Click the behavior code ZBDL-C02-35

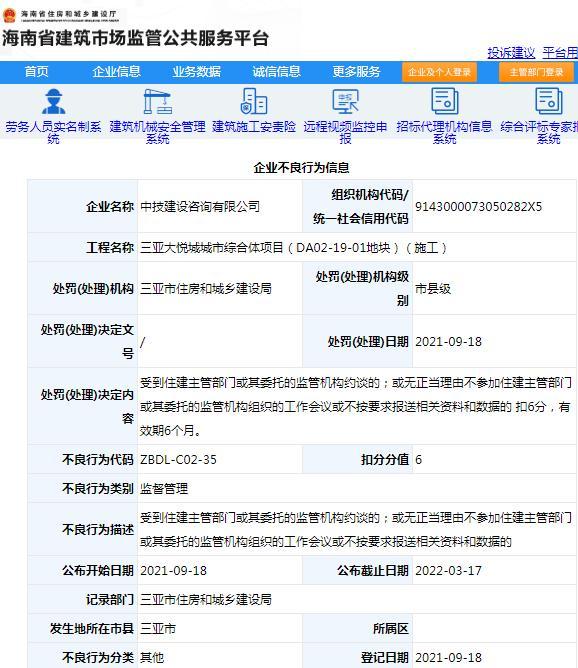pos(178,460)
